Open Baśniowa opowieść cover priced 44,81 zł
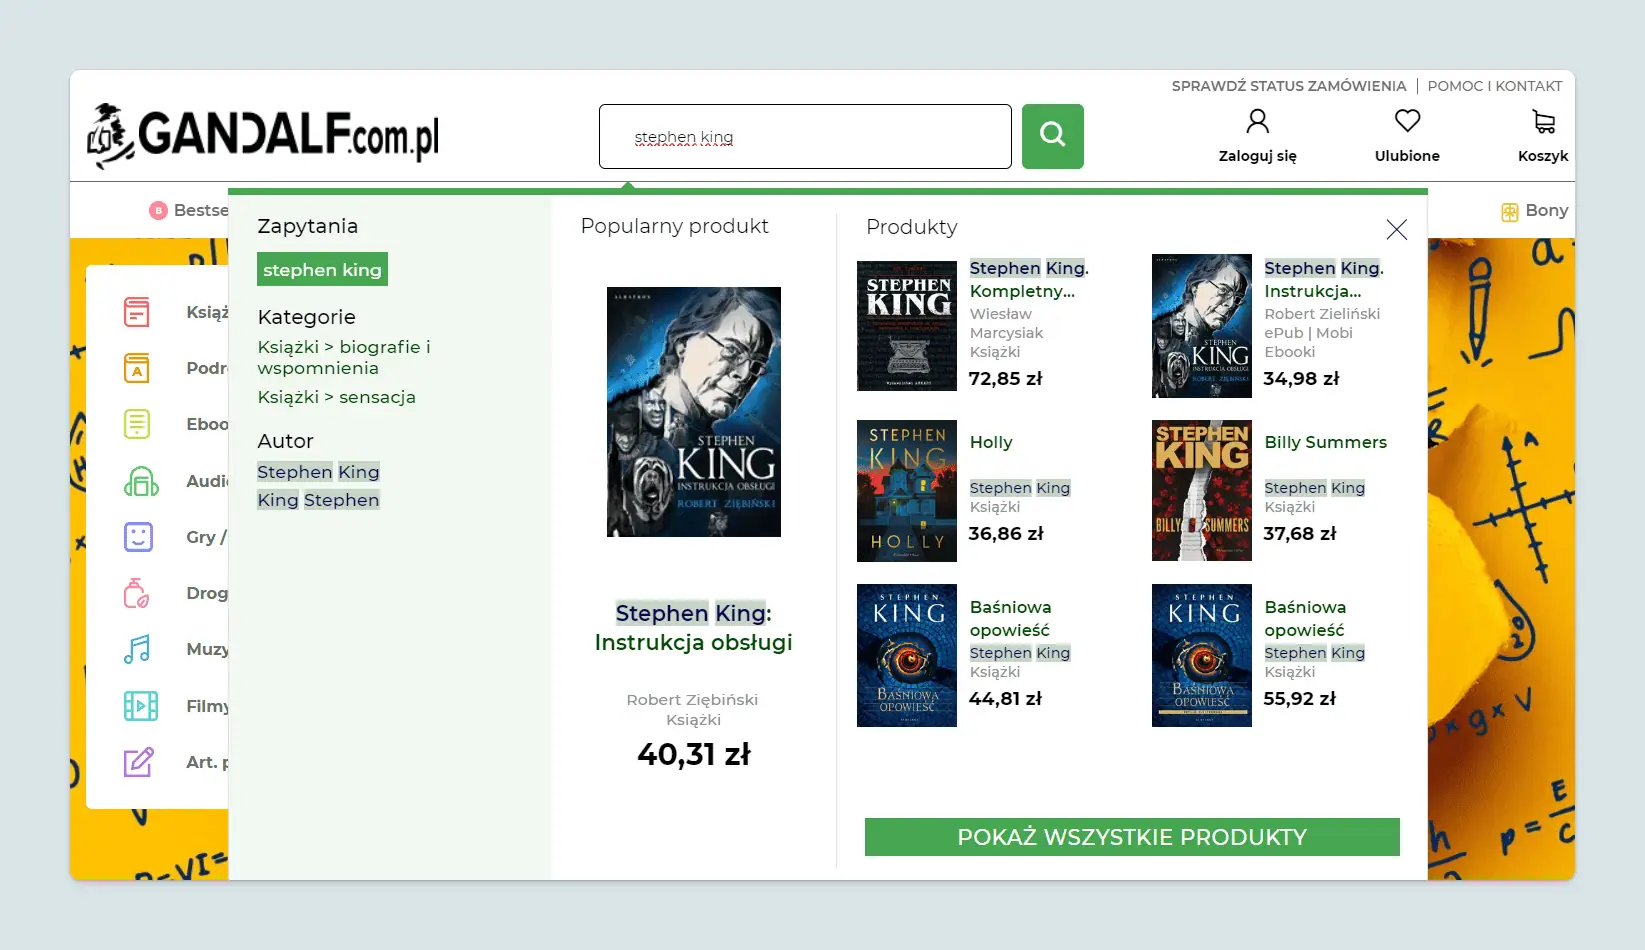The width and height of the screenshot is (1645, 950). (x=907, y=655)
